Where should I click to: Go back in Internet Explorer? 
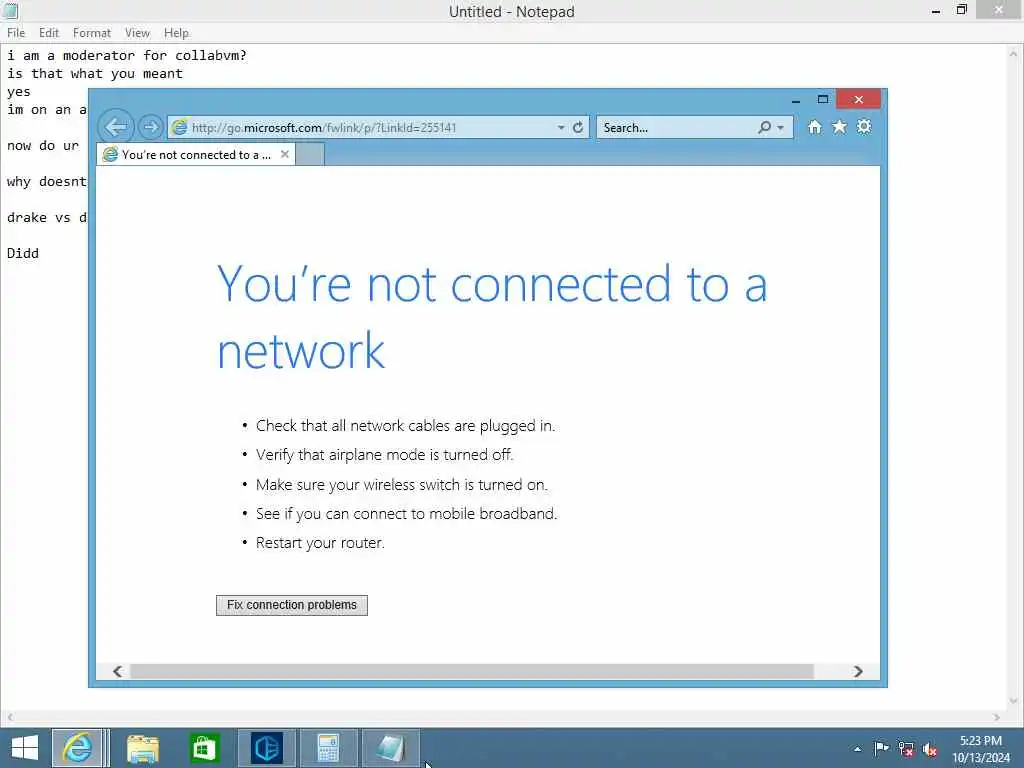point(116,127)
